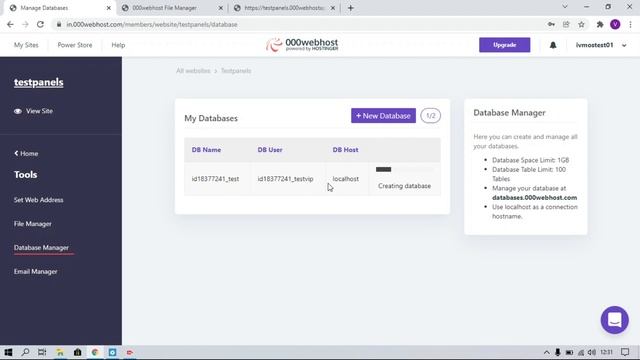640x360 pixels.
Task: Click the id18377241_test database name cell
Action: (x=216, y=179)
